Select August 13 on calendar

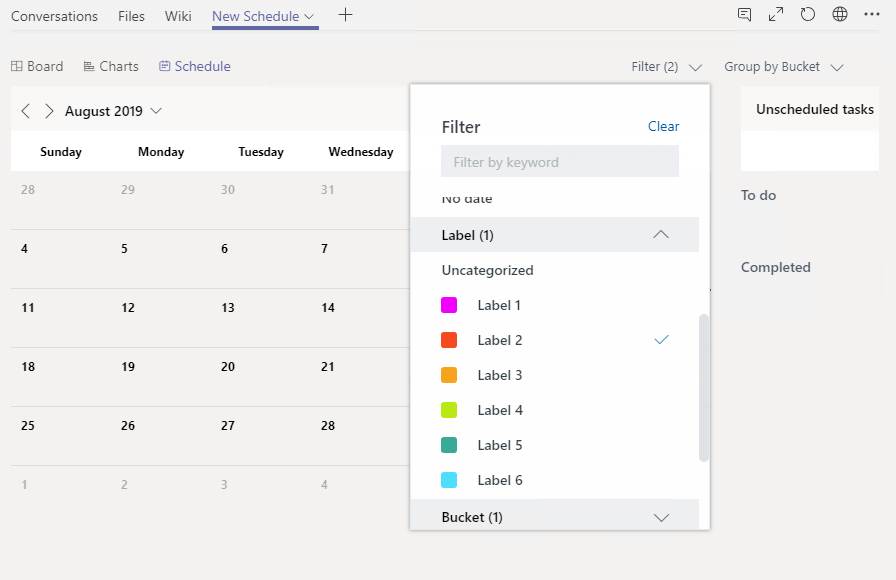[x=228, y=307]
